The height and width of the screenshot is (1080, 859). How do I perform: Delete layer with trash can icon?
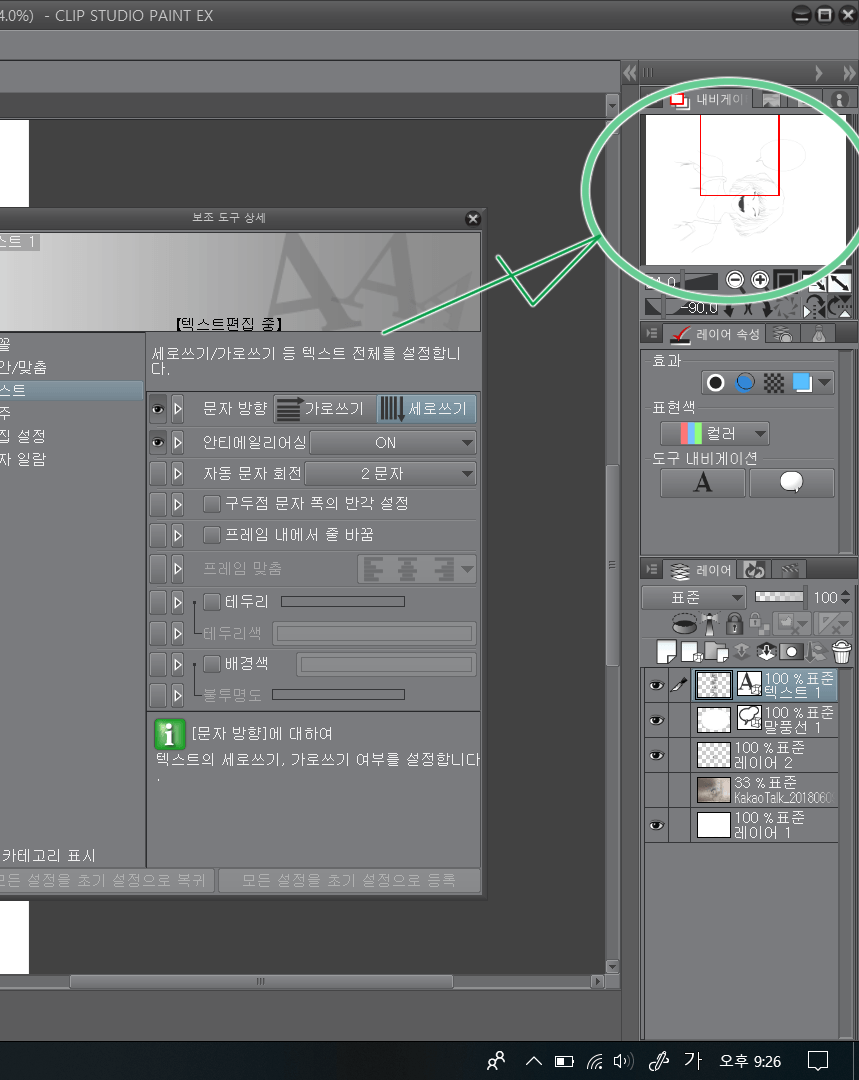click(842, 651)
